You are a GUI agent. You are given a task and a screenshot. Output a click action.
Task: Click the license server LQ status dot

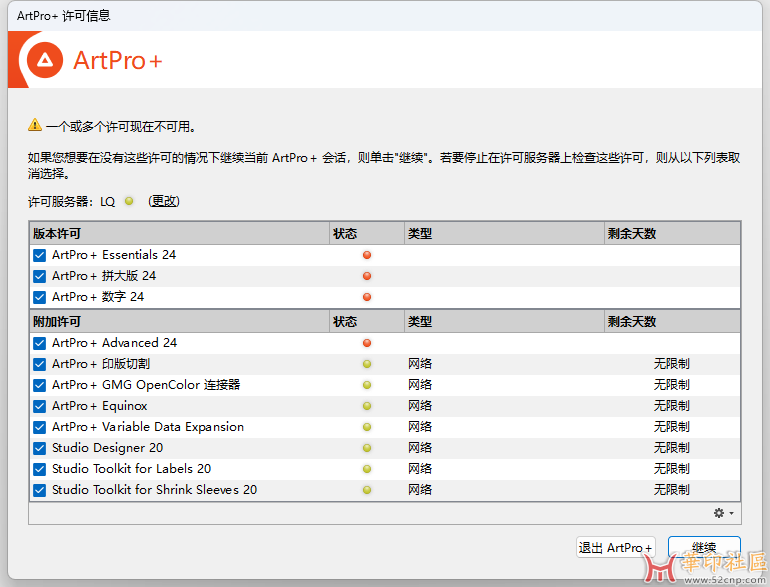129,201
